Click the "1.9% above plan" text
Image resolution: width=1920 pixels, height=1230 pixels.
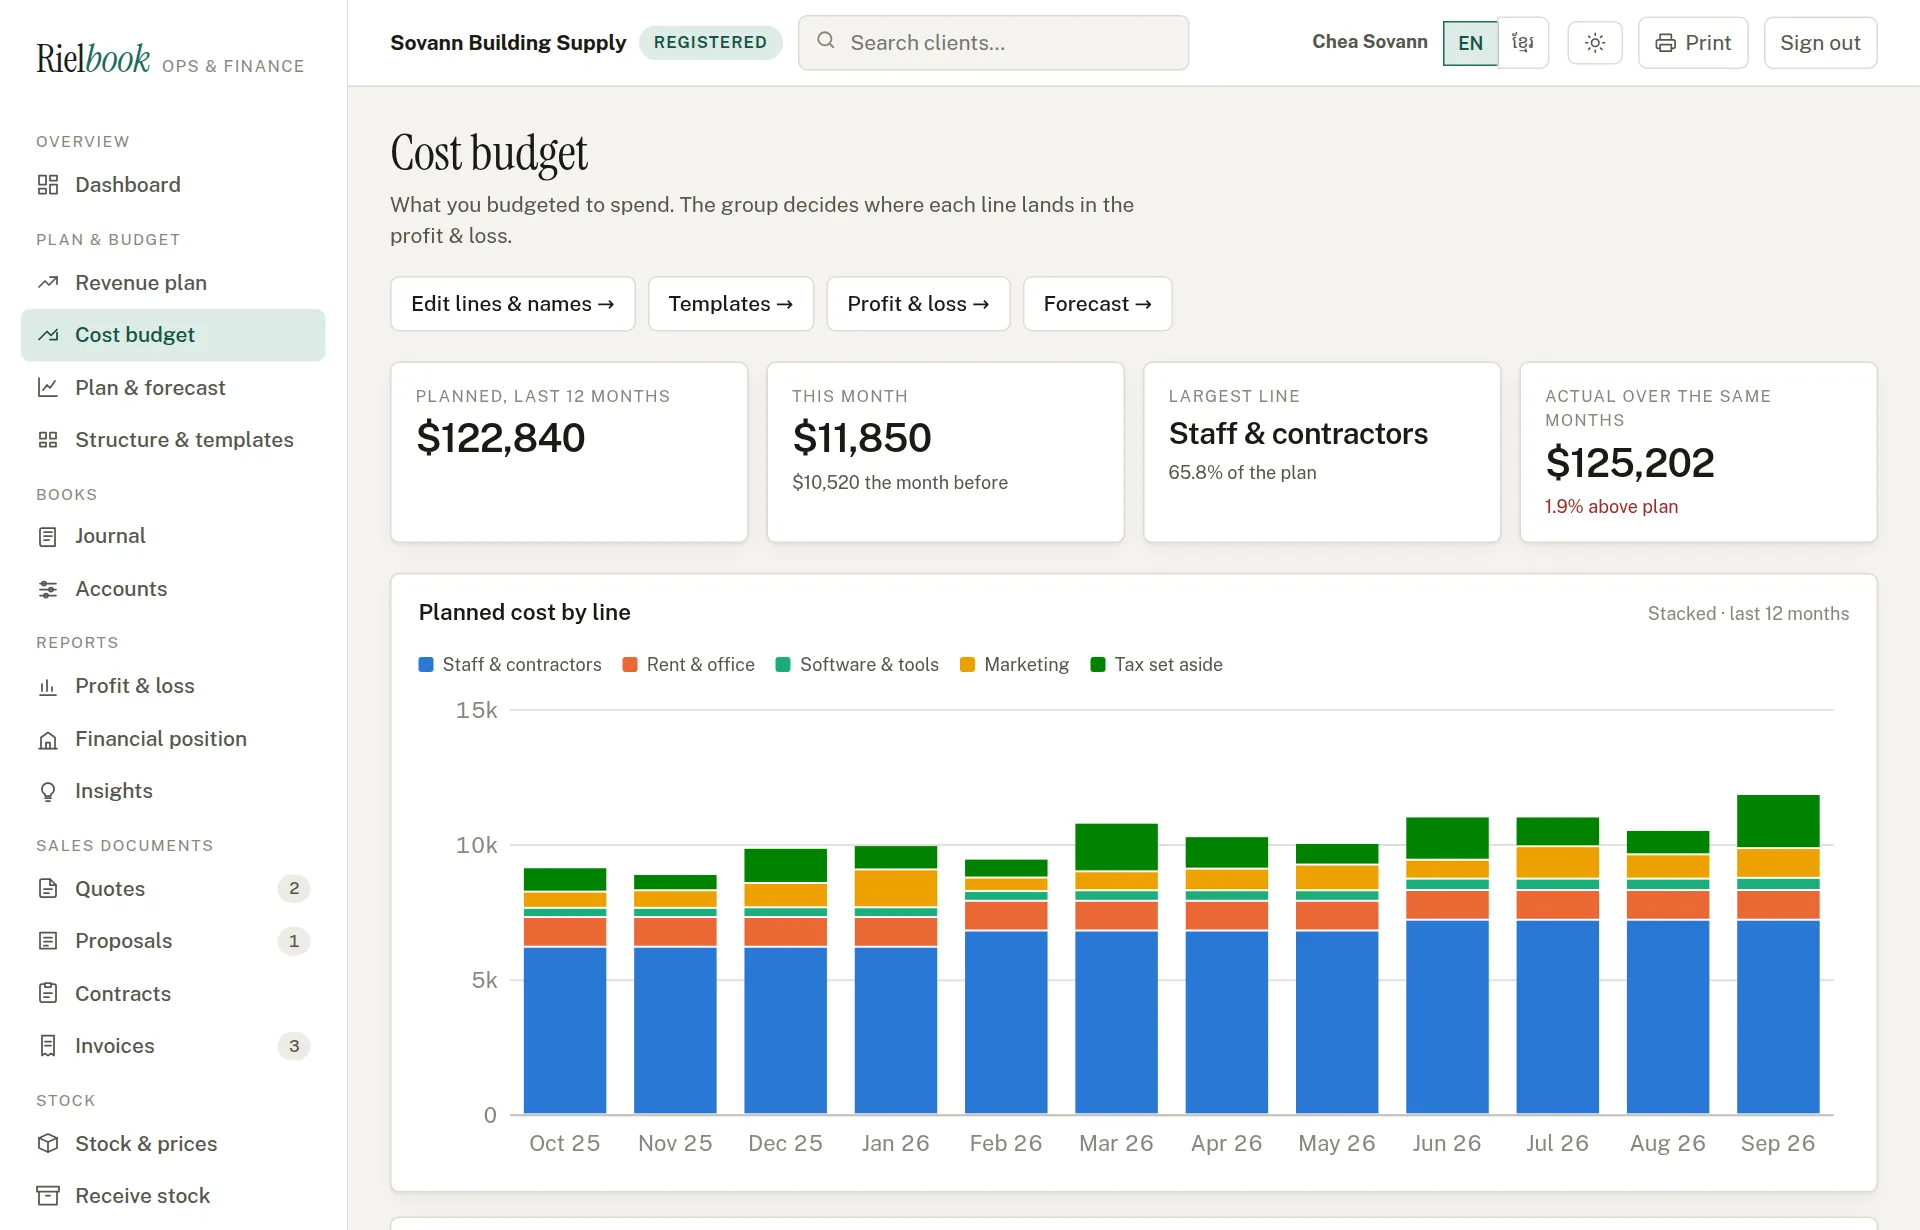(1611, 507)
